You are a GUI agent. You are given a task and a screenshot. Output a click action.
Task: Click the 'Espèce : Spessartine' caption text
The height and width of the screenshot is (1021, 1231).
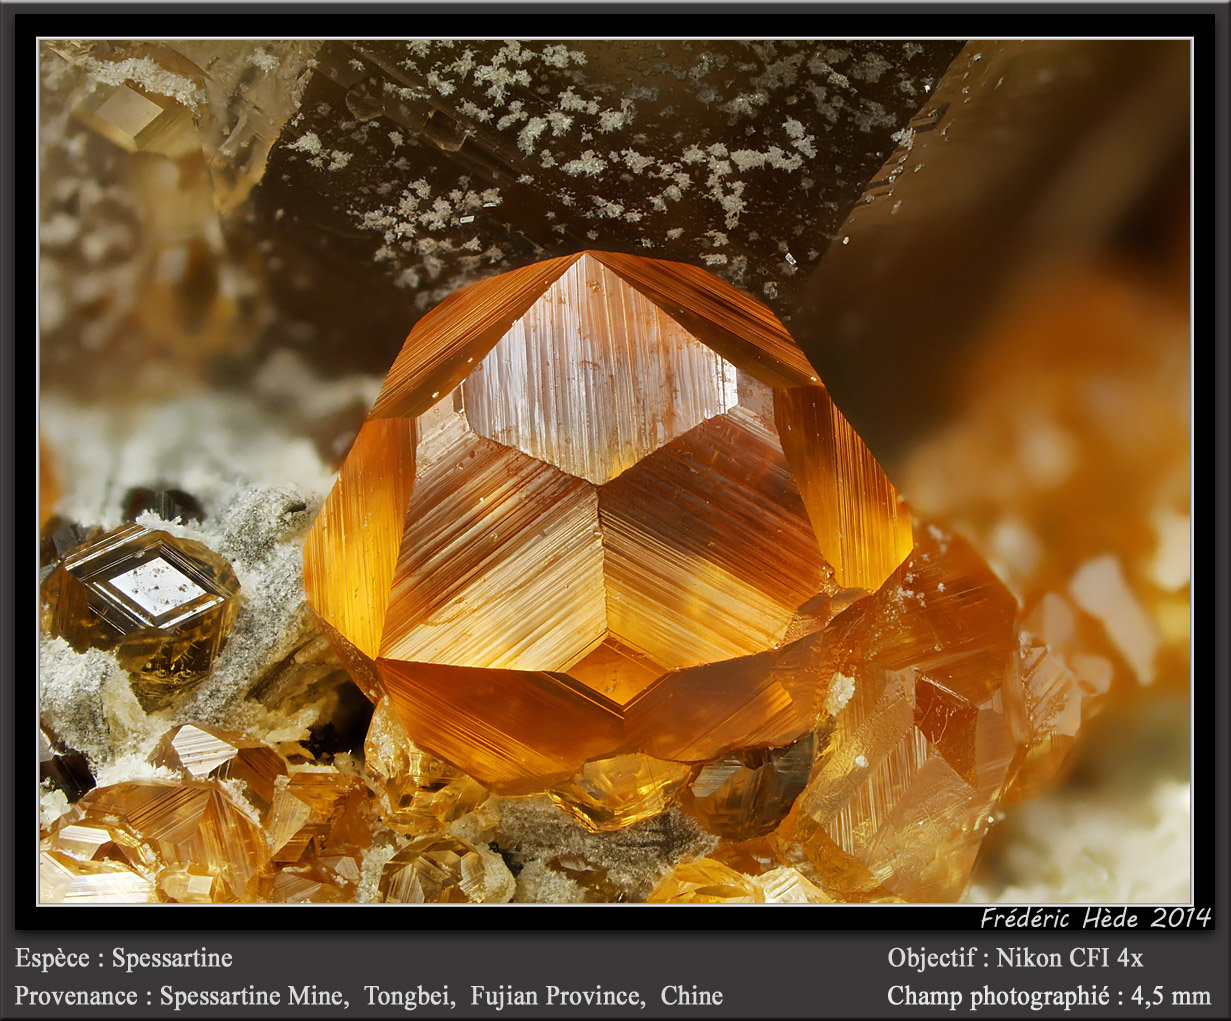tap(123, 958)
